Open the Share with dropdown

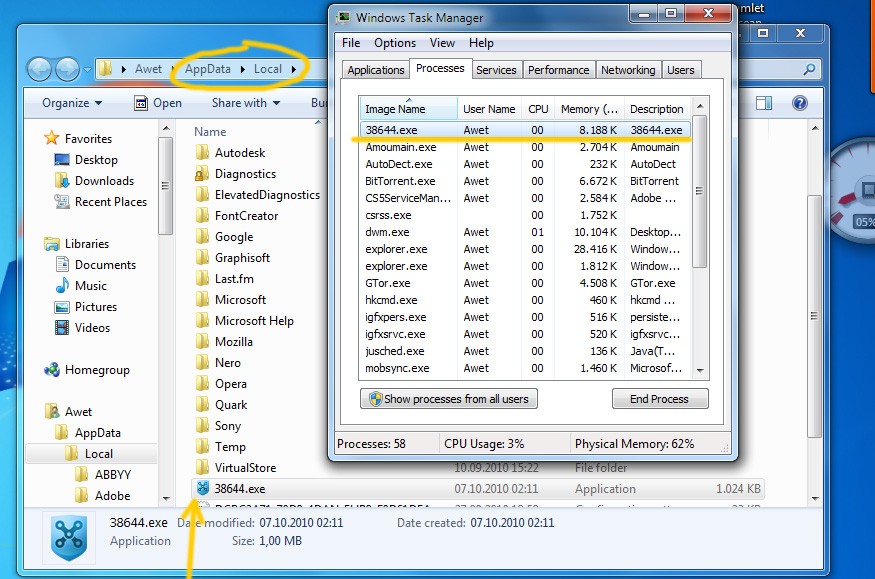pos(246,103)
